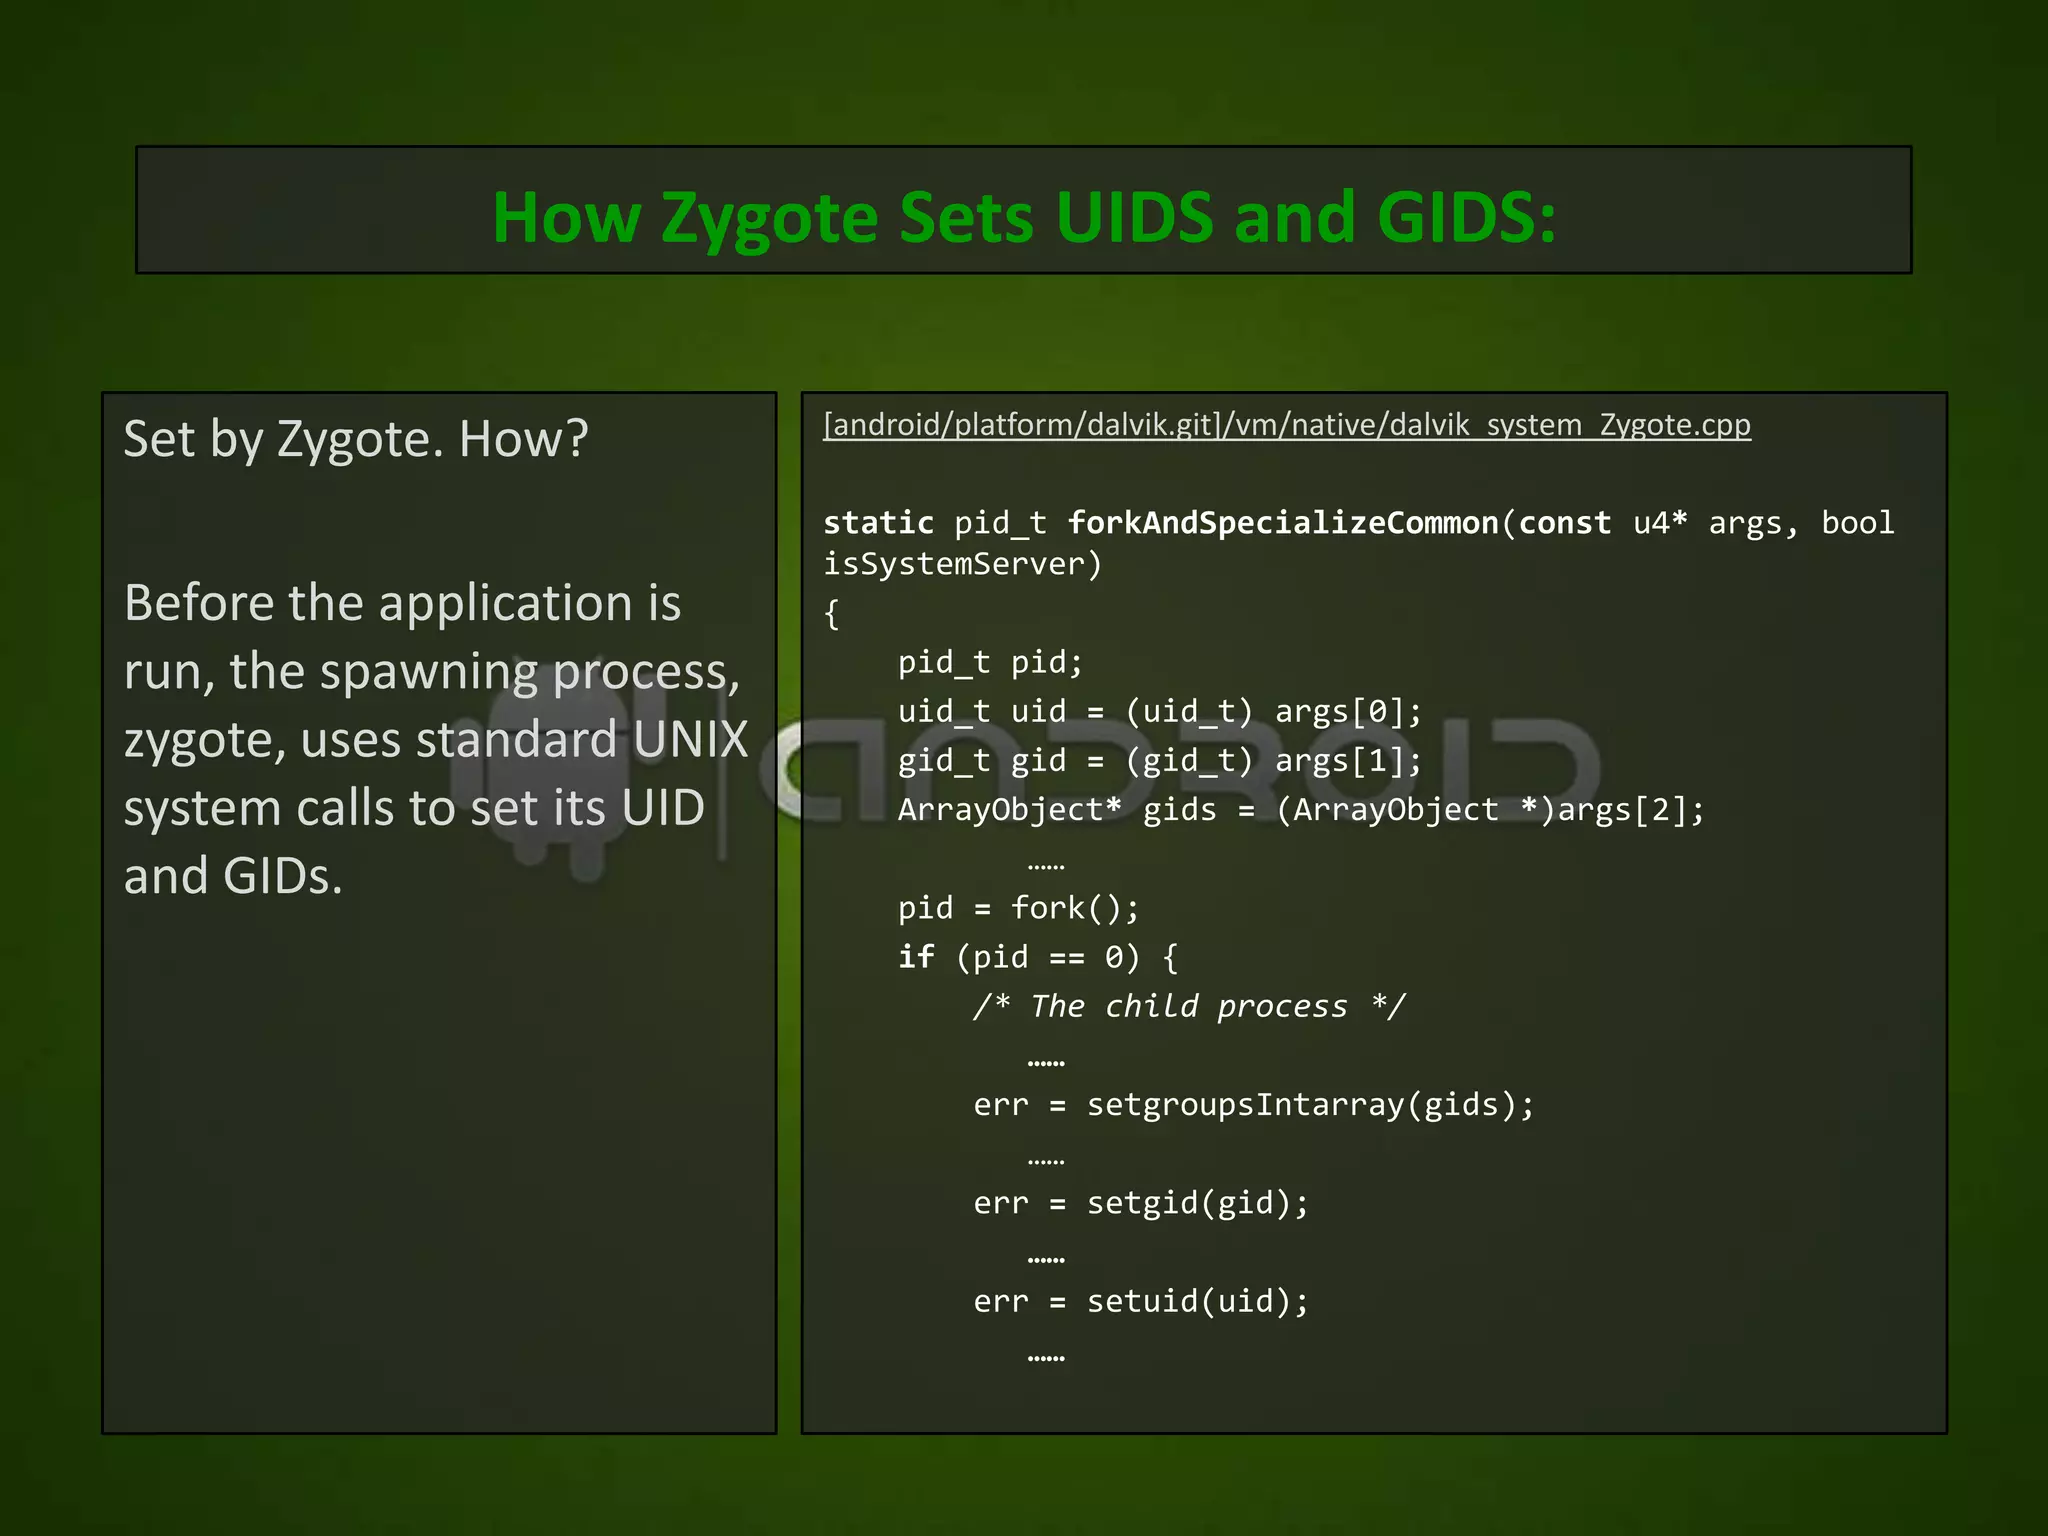Click the 'isSystemServer)' code line
Image resolution: width=2048 pixels, height=1536 pixels.
pos(962,564)
